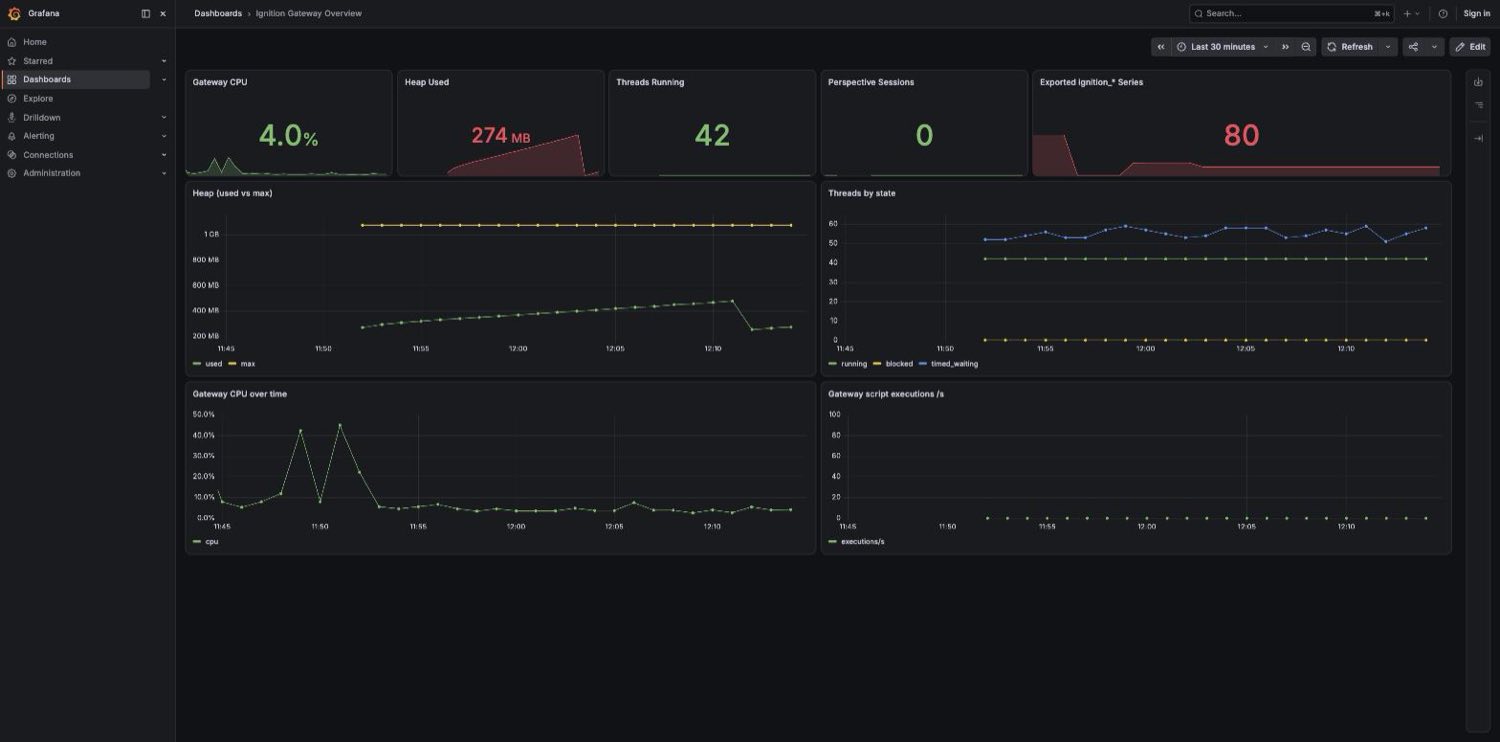Open Explore in the sidebar menu

click(38, 99)
